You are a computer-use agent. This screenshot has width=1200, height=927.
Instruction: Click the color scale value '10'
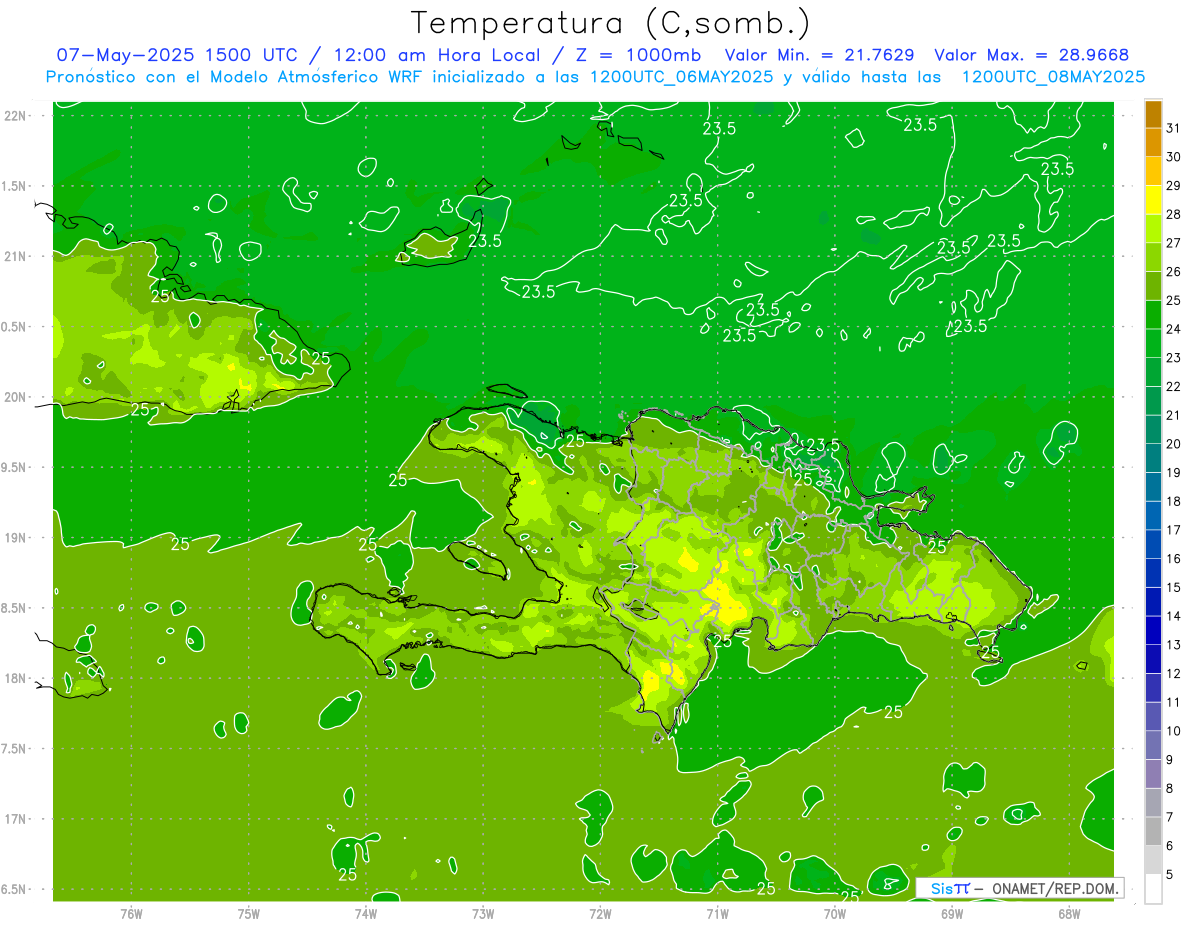(x=1173, y=731)
